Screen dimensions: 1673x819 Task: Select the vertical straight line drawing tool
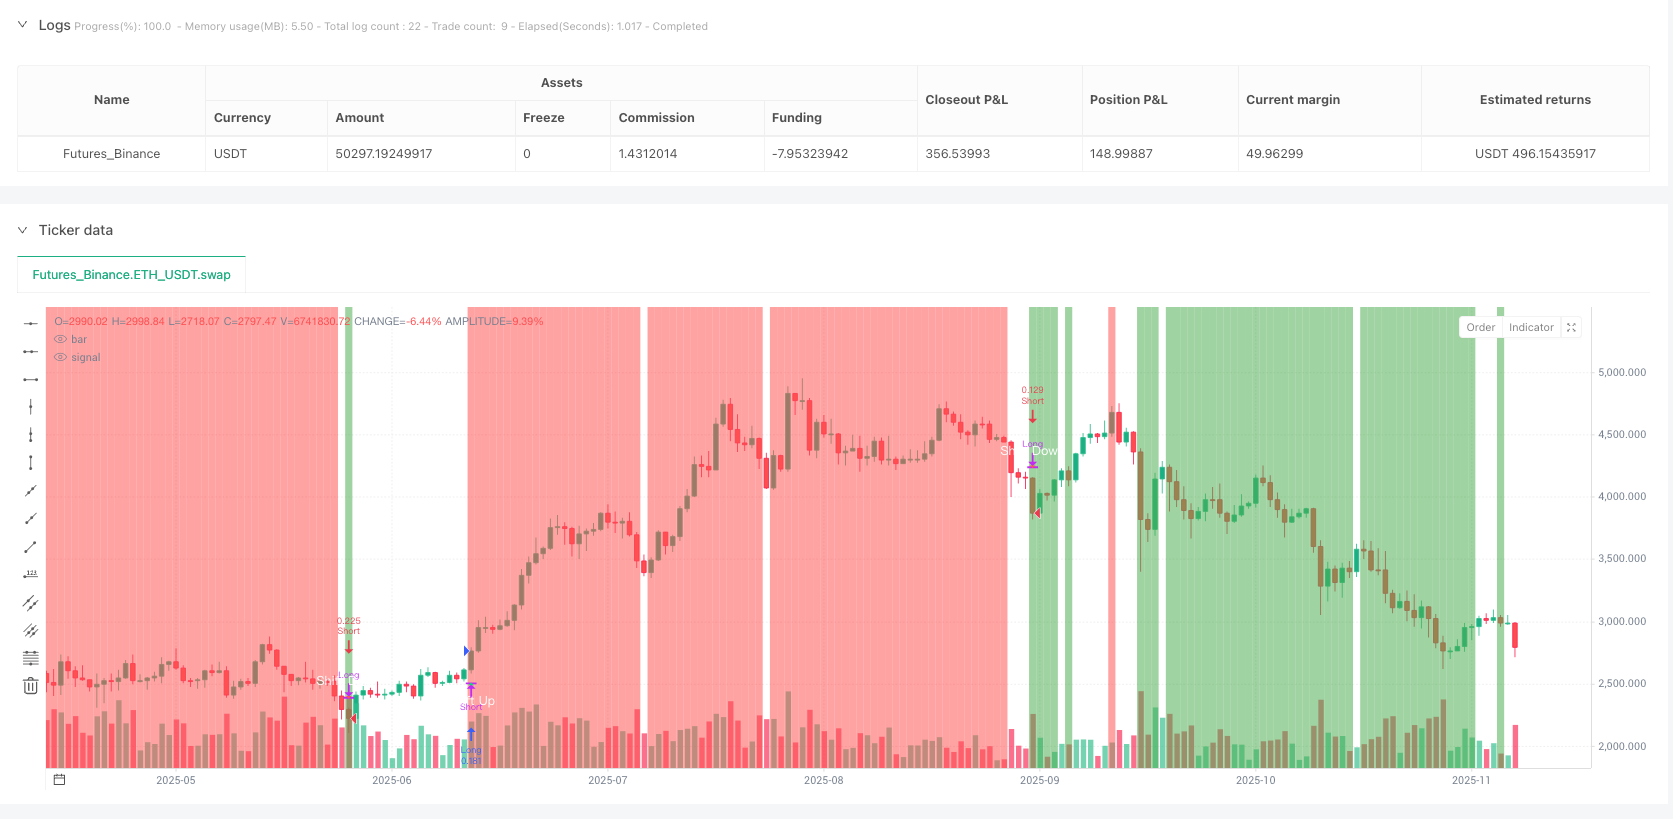[31, 407]
